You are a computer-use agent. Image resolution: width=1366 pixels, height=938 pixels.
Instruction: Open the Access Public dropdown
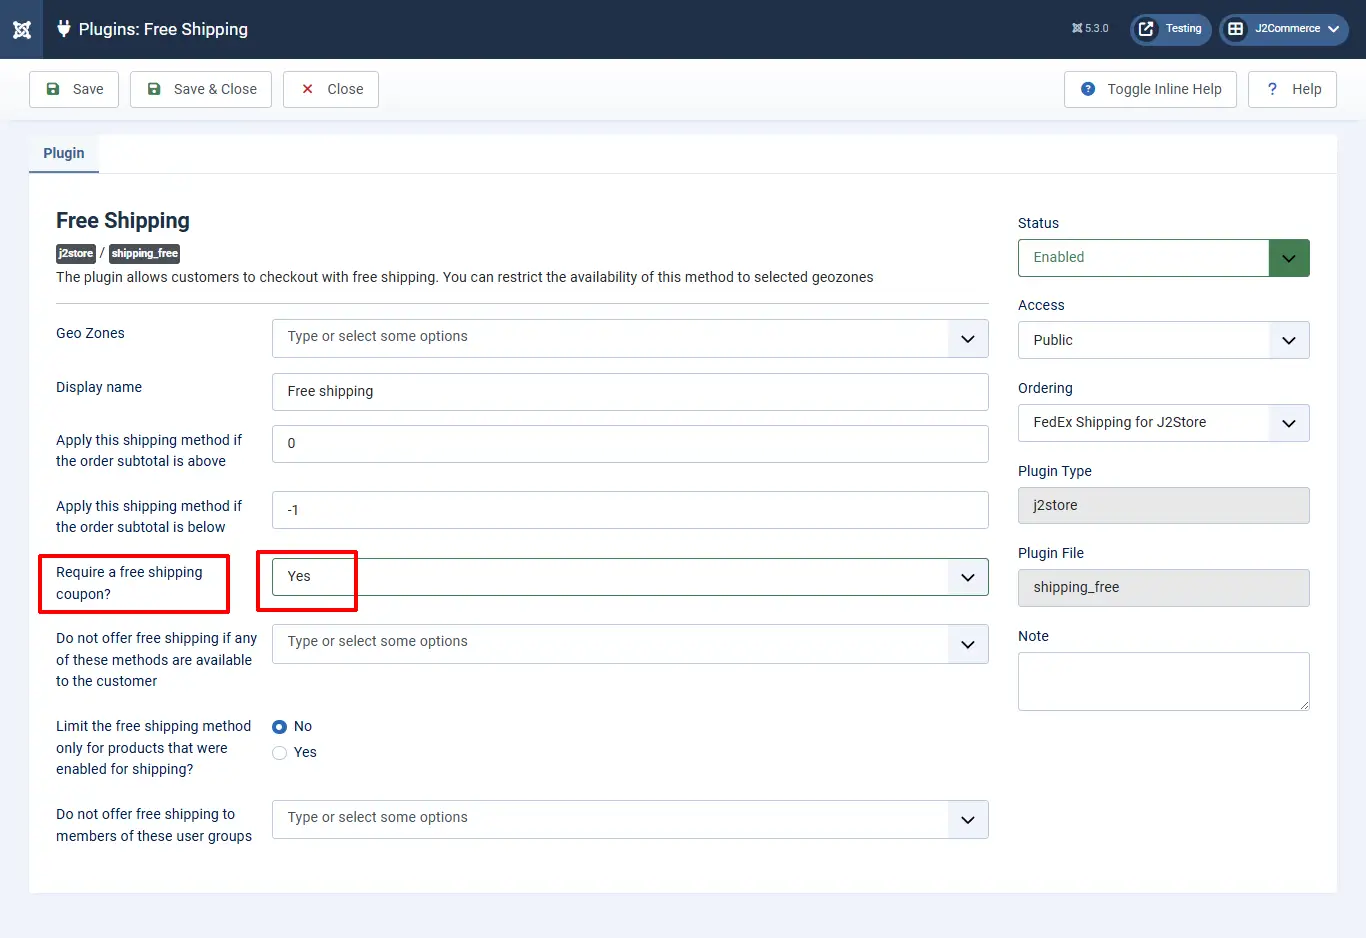1163,340
